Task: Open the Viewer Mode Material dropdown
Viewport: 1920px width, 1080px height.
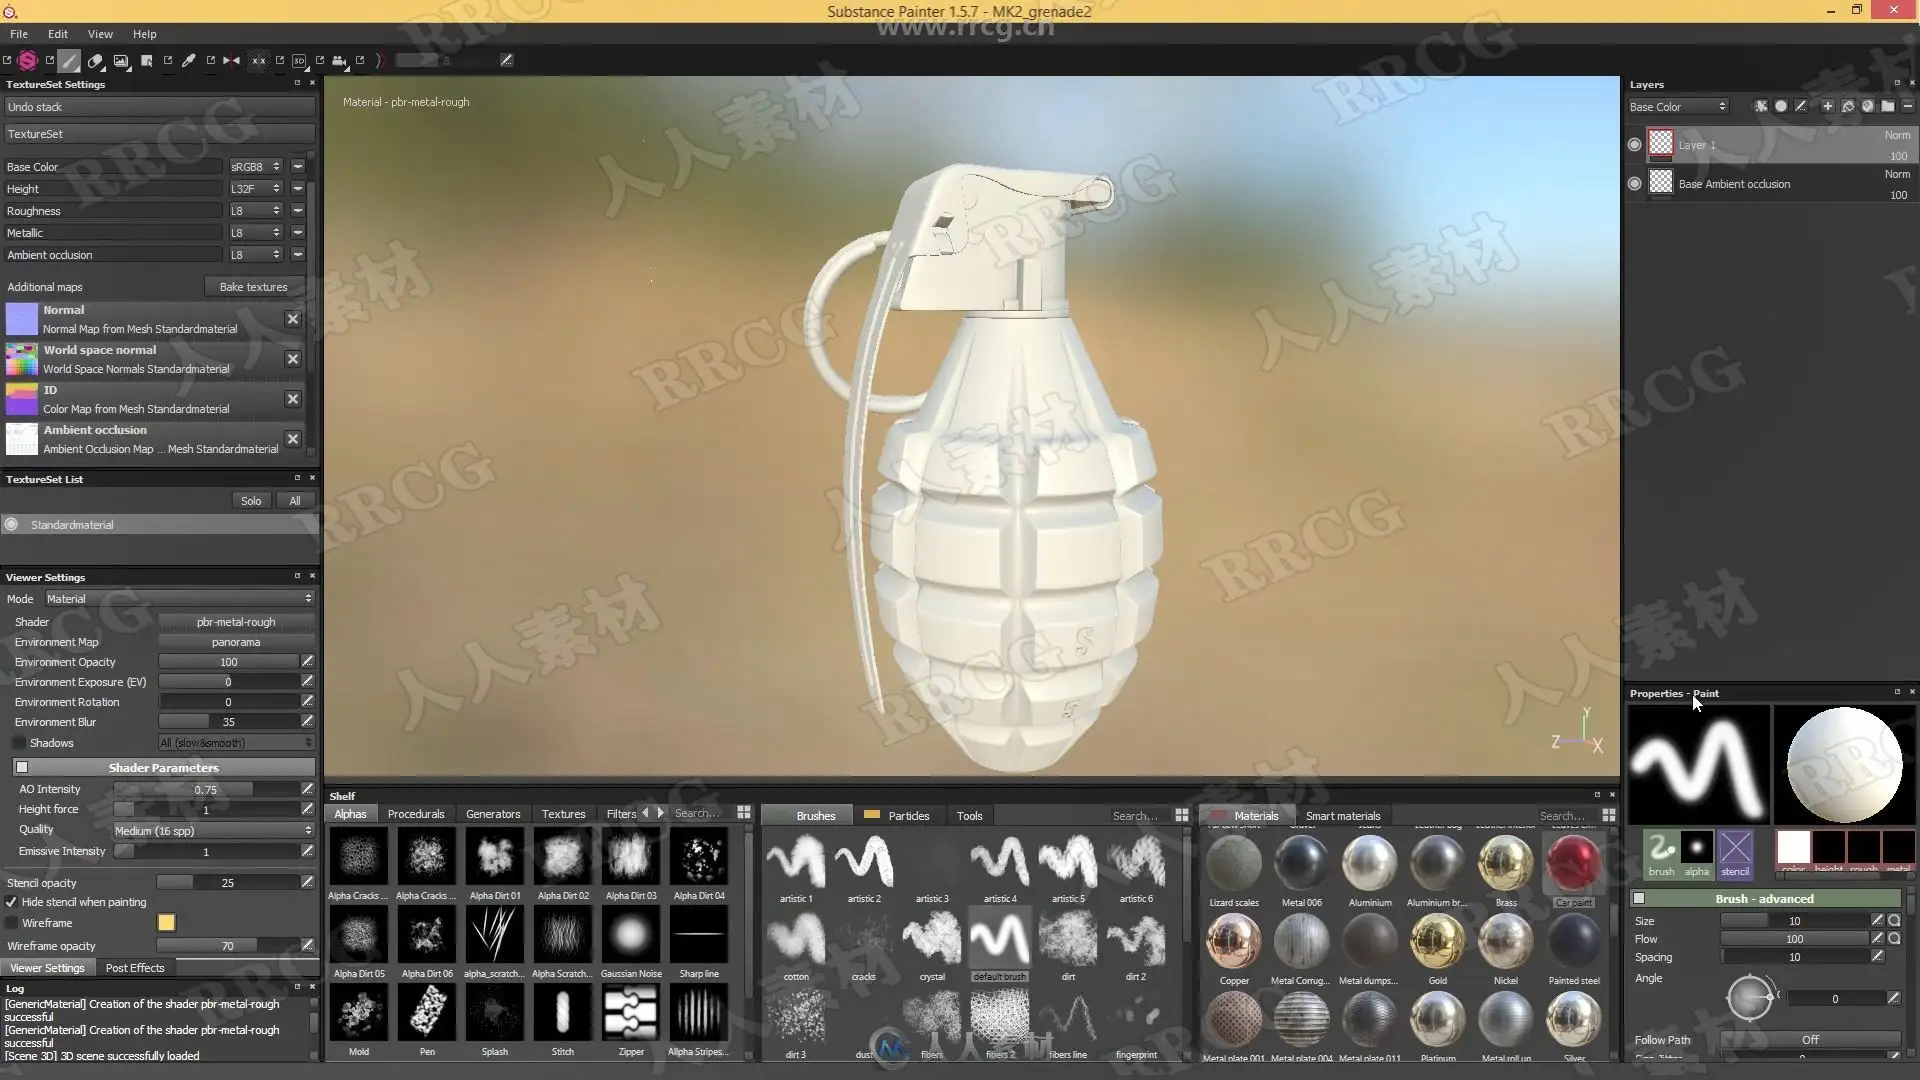Action: point(178,599)
